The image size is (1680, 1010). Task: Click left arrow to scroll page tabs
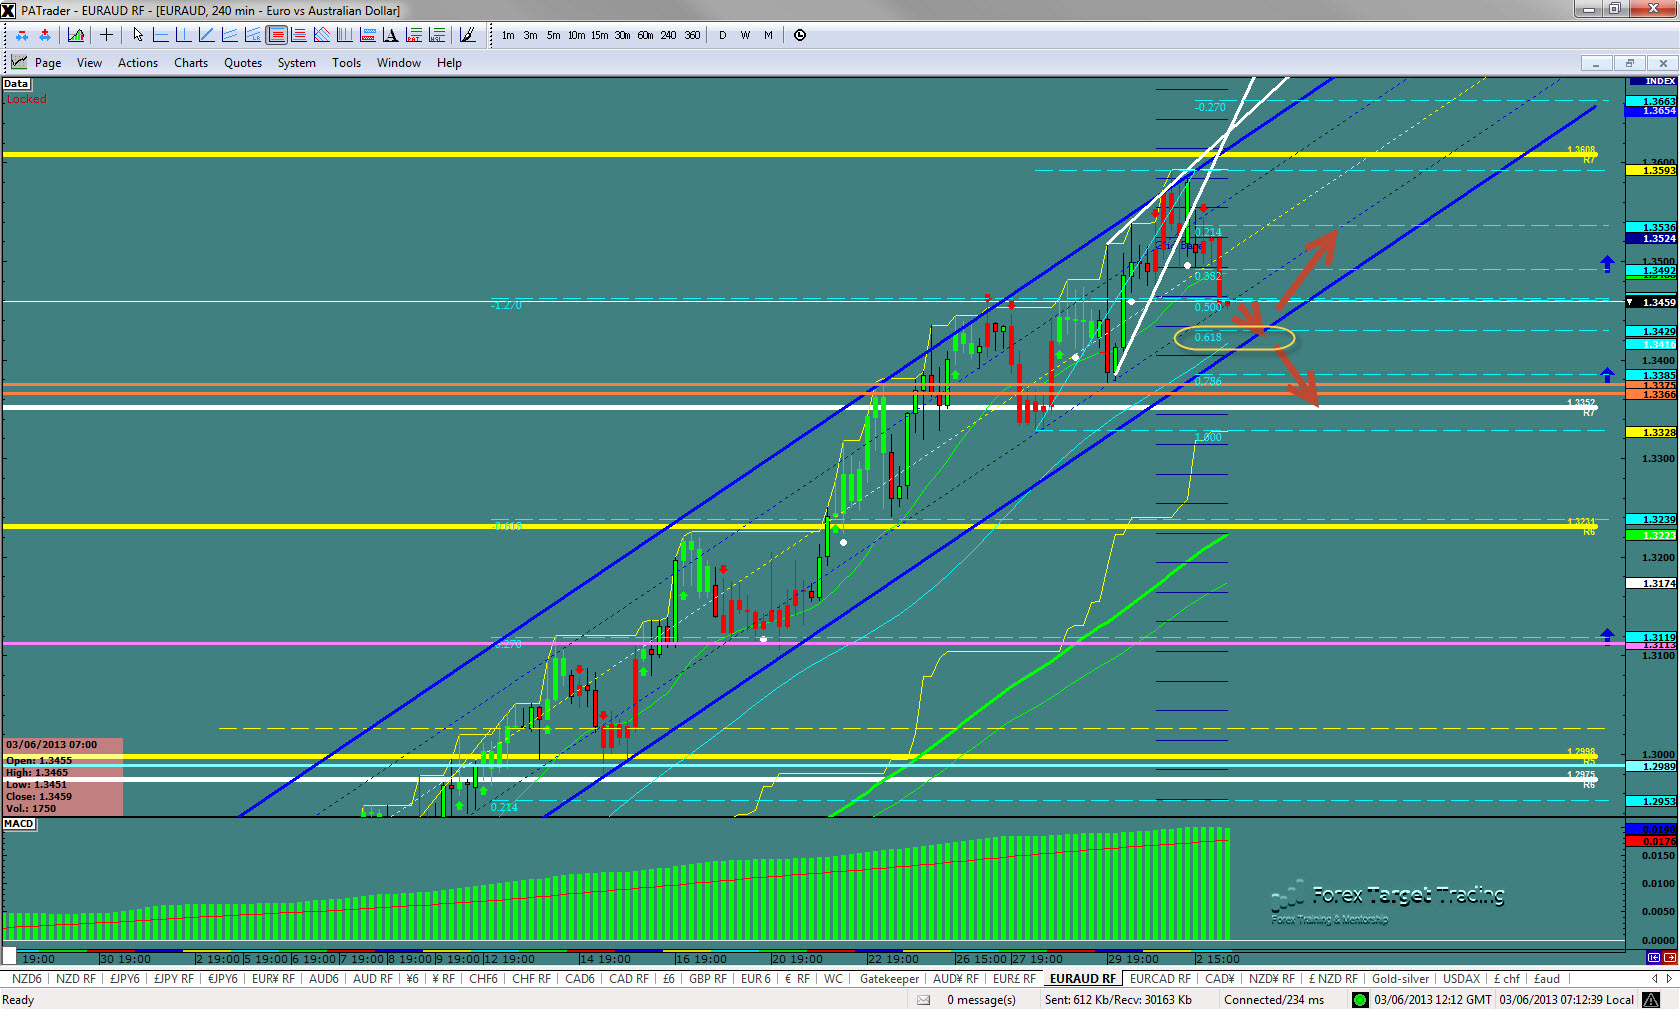1654,979
